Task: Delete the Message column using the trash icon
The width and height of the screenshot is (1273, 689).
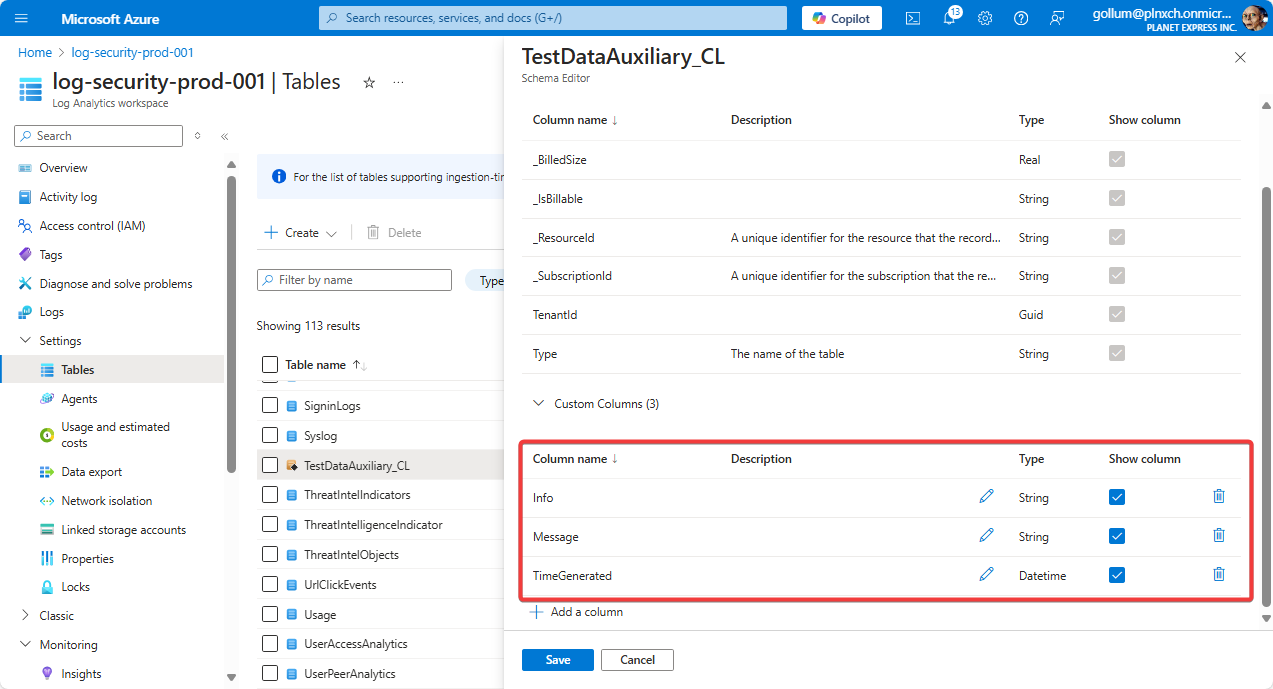Action: pyautogui.click(x=1218, y=535)
